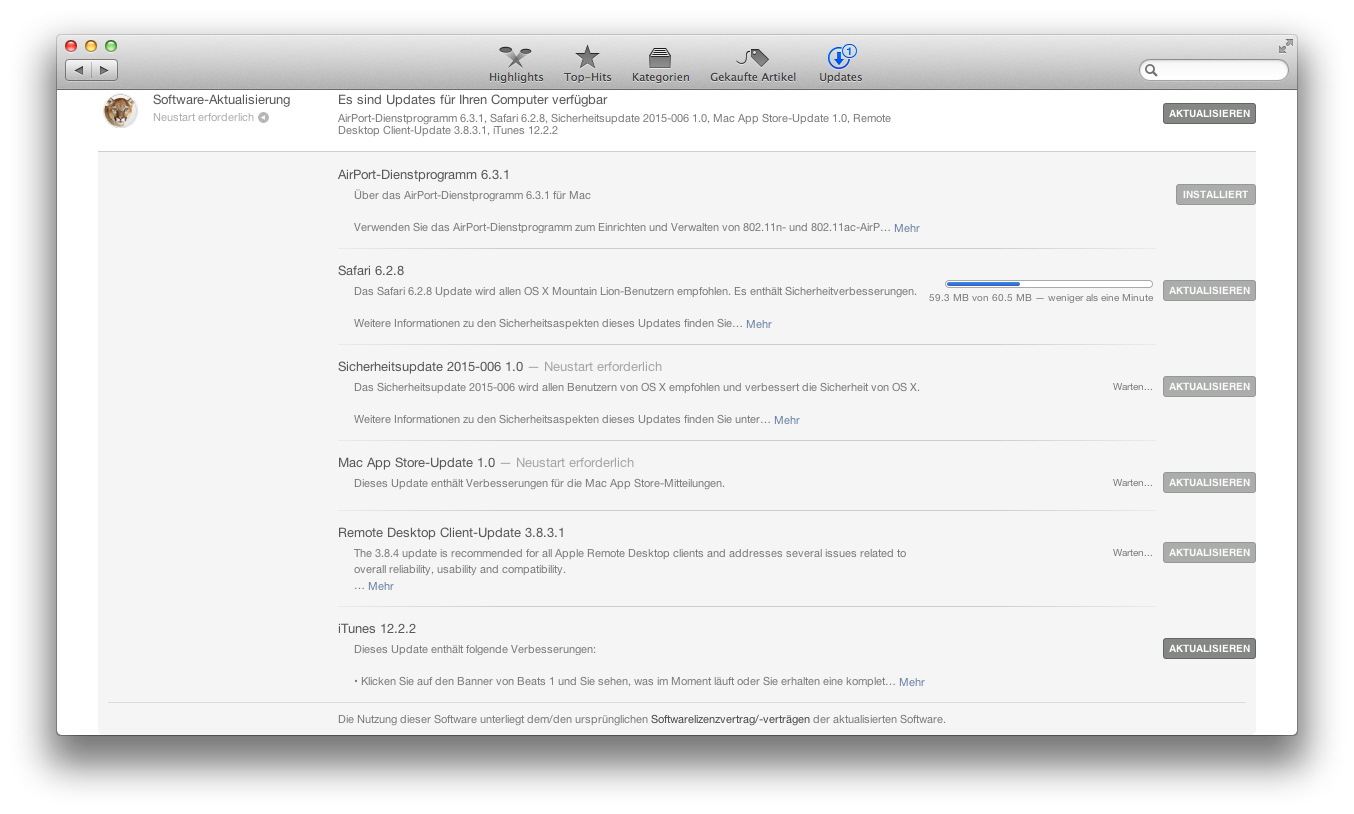The width and height of the screenshot is (1354, 814).
Task: Open the Softwarelizenzvertrag/-verträgen link
Action: point(730,719)
